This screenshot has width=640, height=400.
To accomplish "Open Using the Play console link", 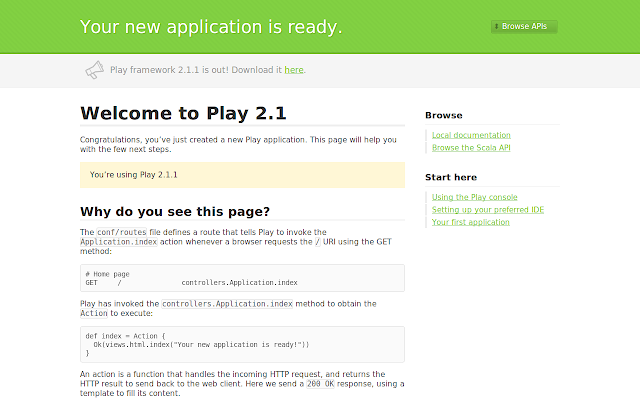I will [x=474, y=197].
